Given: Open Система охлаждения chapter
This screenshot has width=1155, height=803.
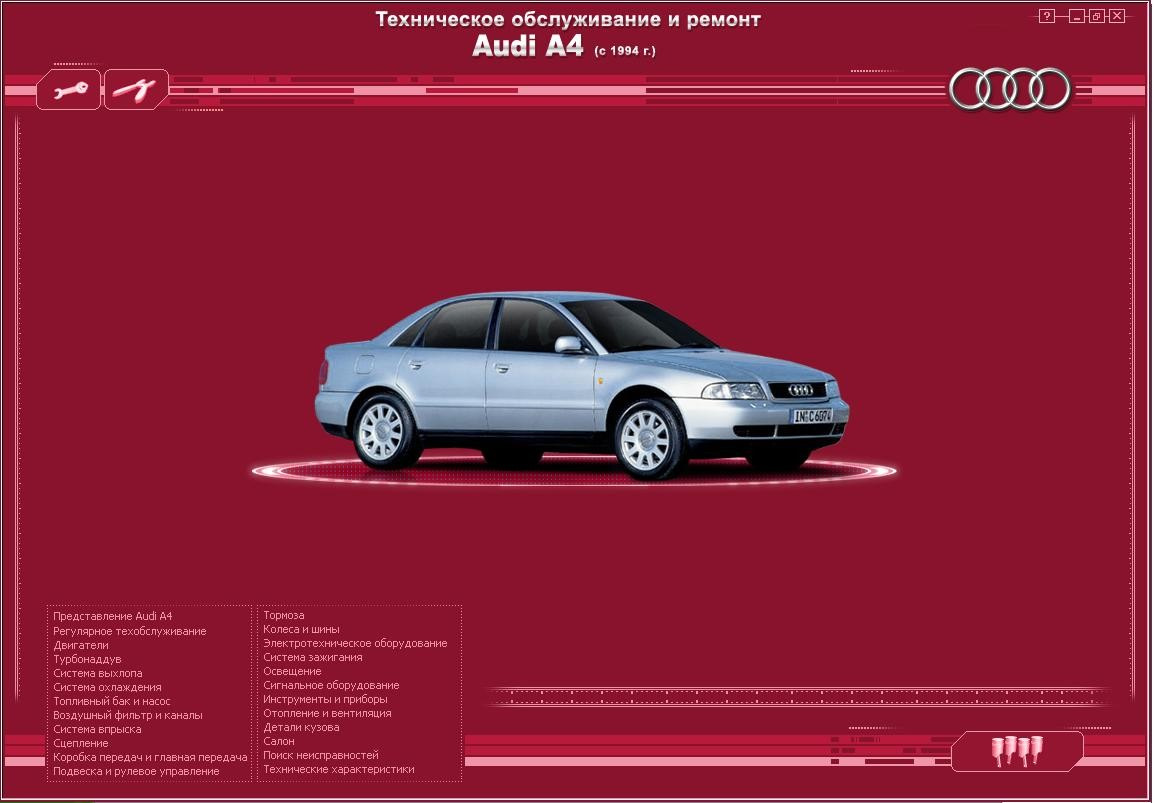Looking at the screenshot, I should pyautogui.click(x=107, y=687).
